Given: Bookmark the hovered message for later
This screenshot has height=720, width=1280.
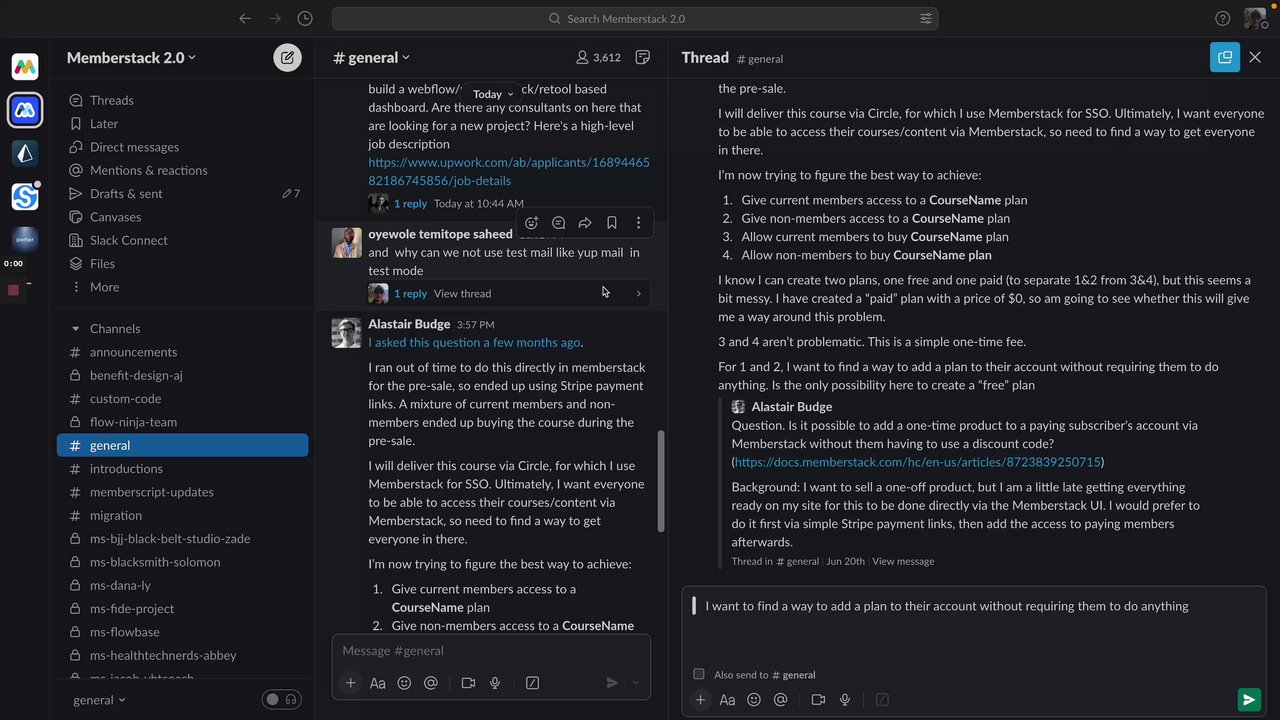Looking at the screenshot, I should click(612, 223).
